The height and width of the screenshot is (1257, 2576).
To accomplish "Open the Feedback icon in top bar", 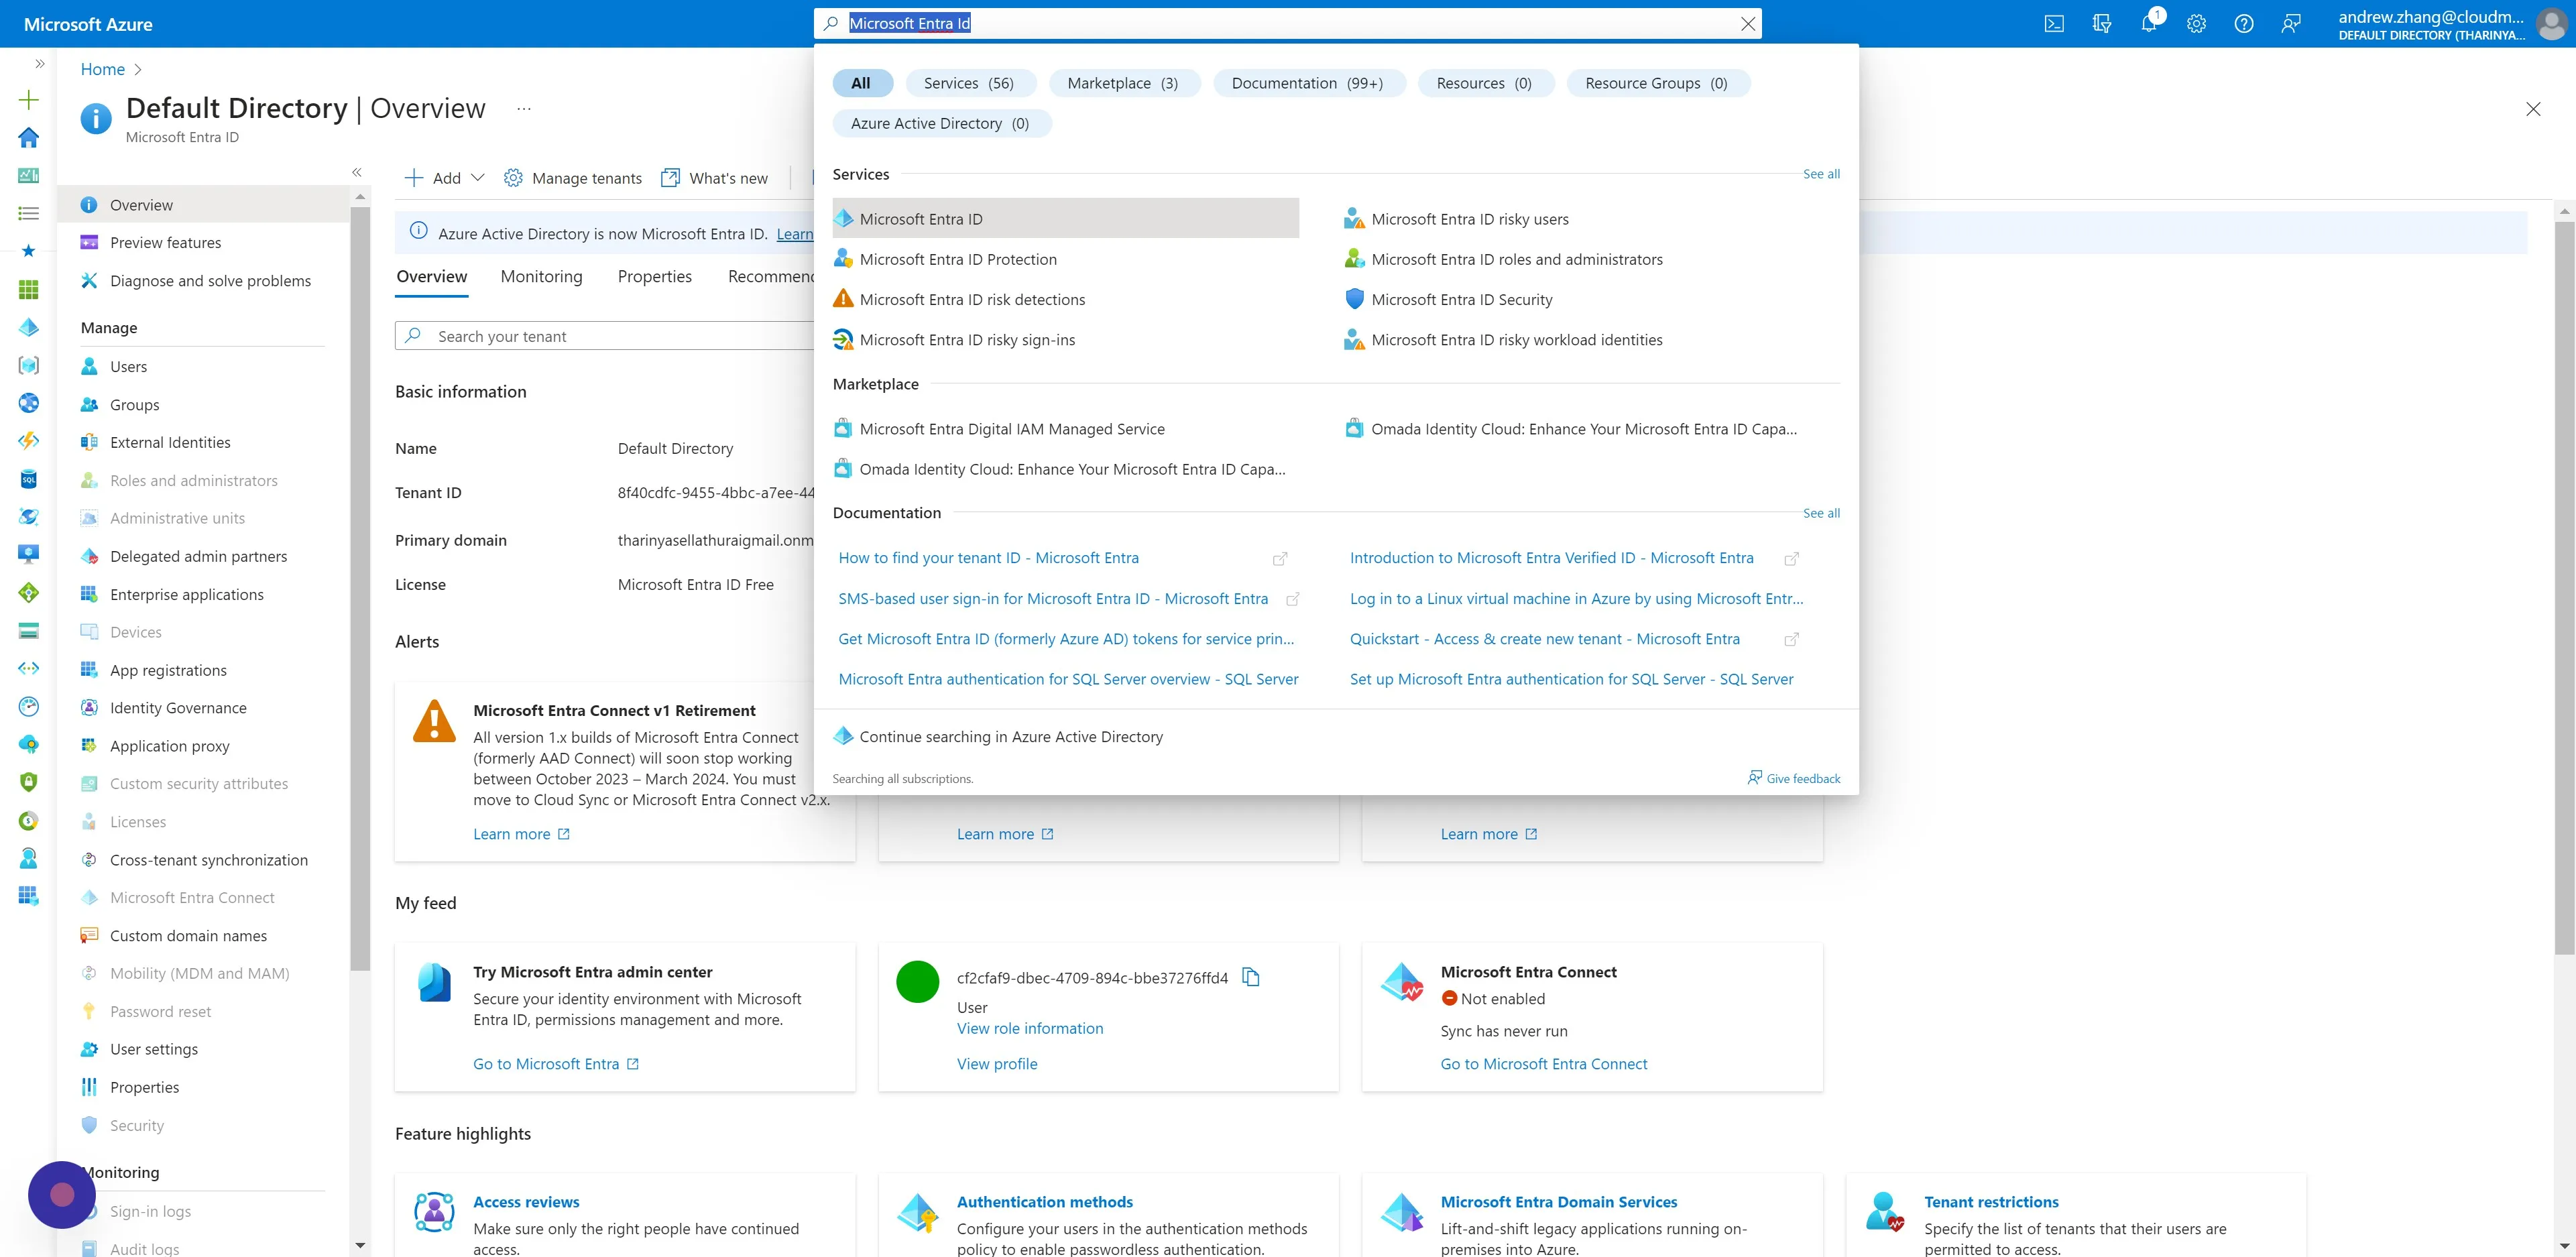I will 2291,24.
